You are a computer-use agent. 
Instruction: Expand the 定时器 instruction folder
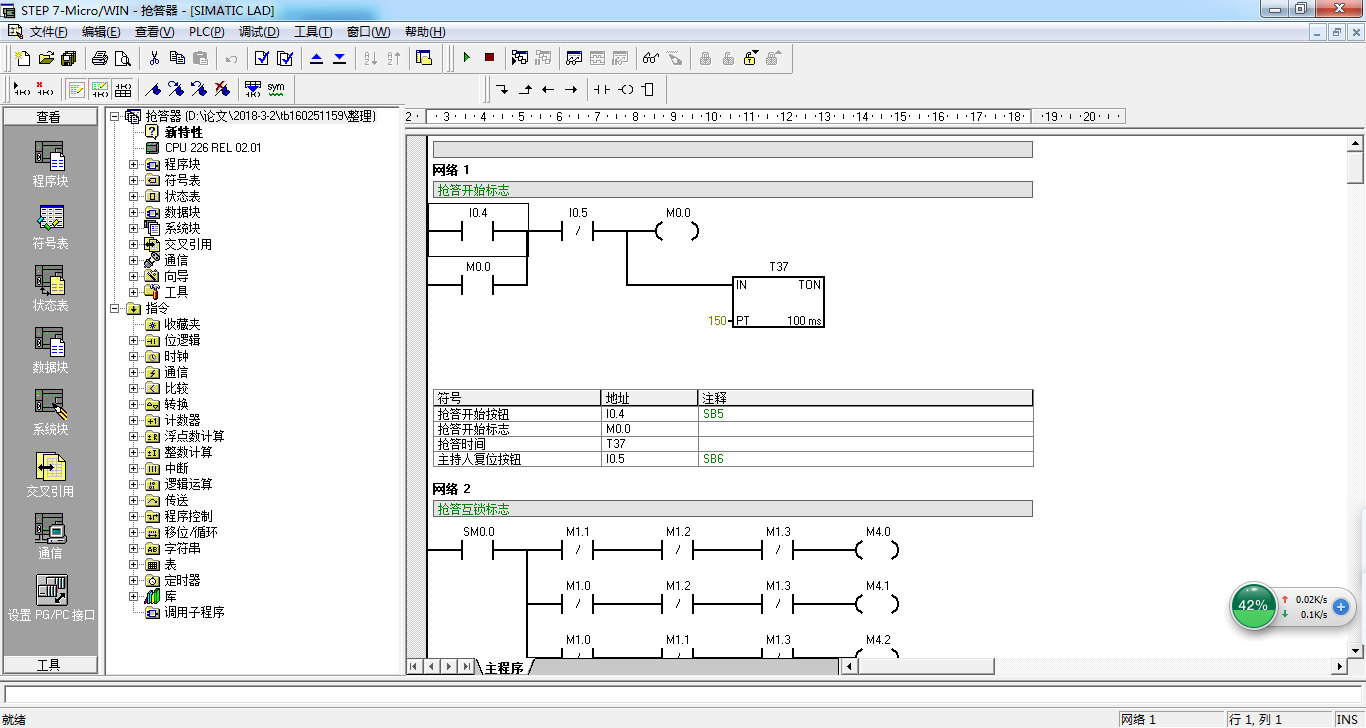coord(134,580)
